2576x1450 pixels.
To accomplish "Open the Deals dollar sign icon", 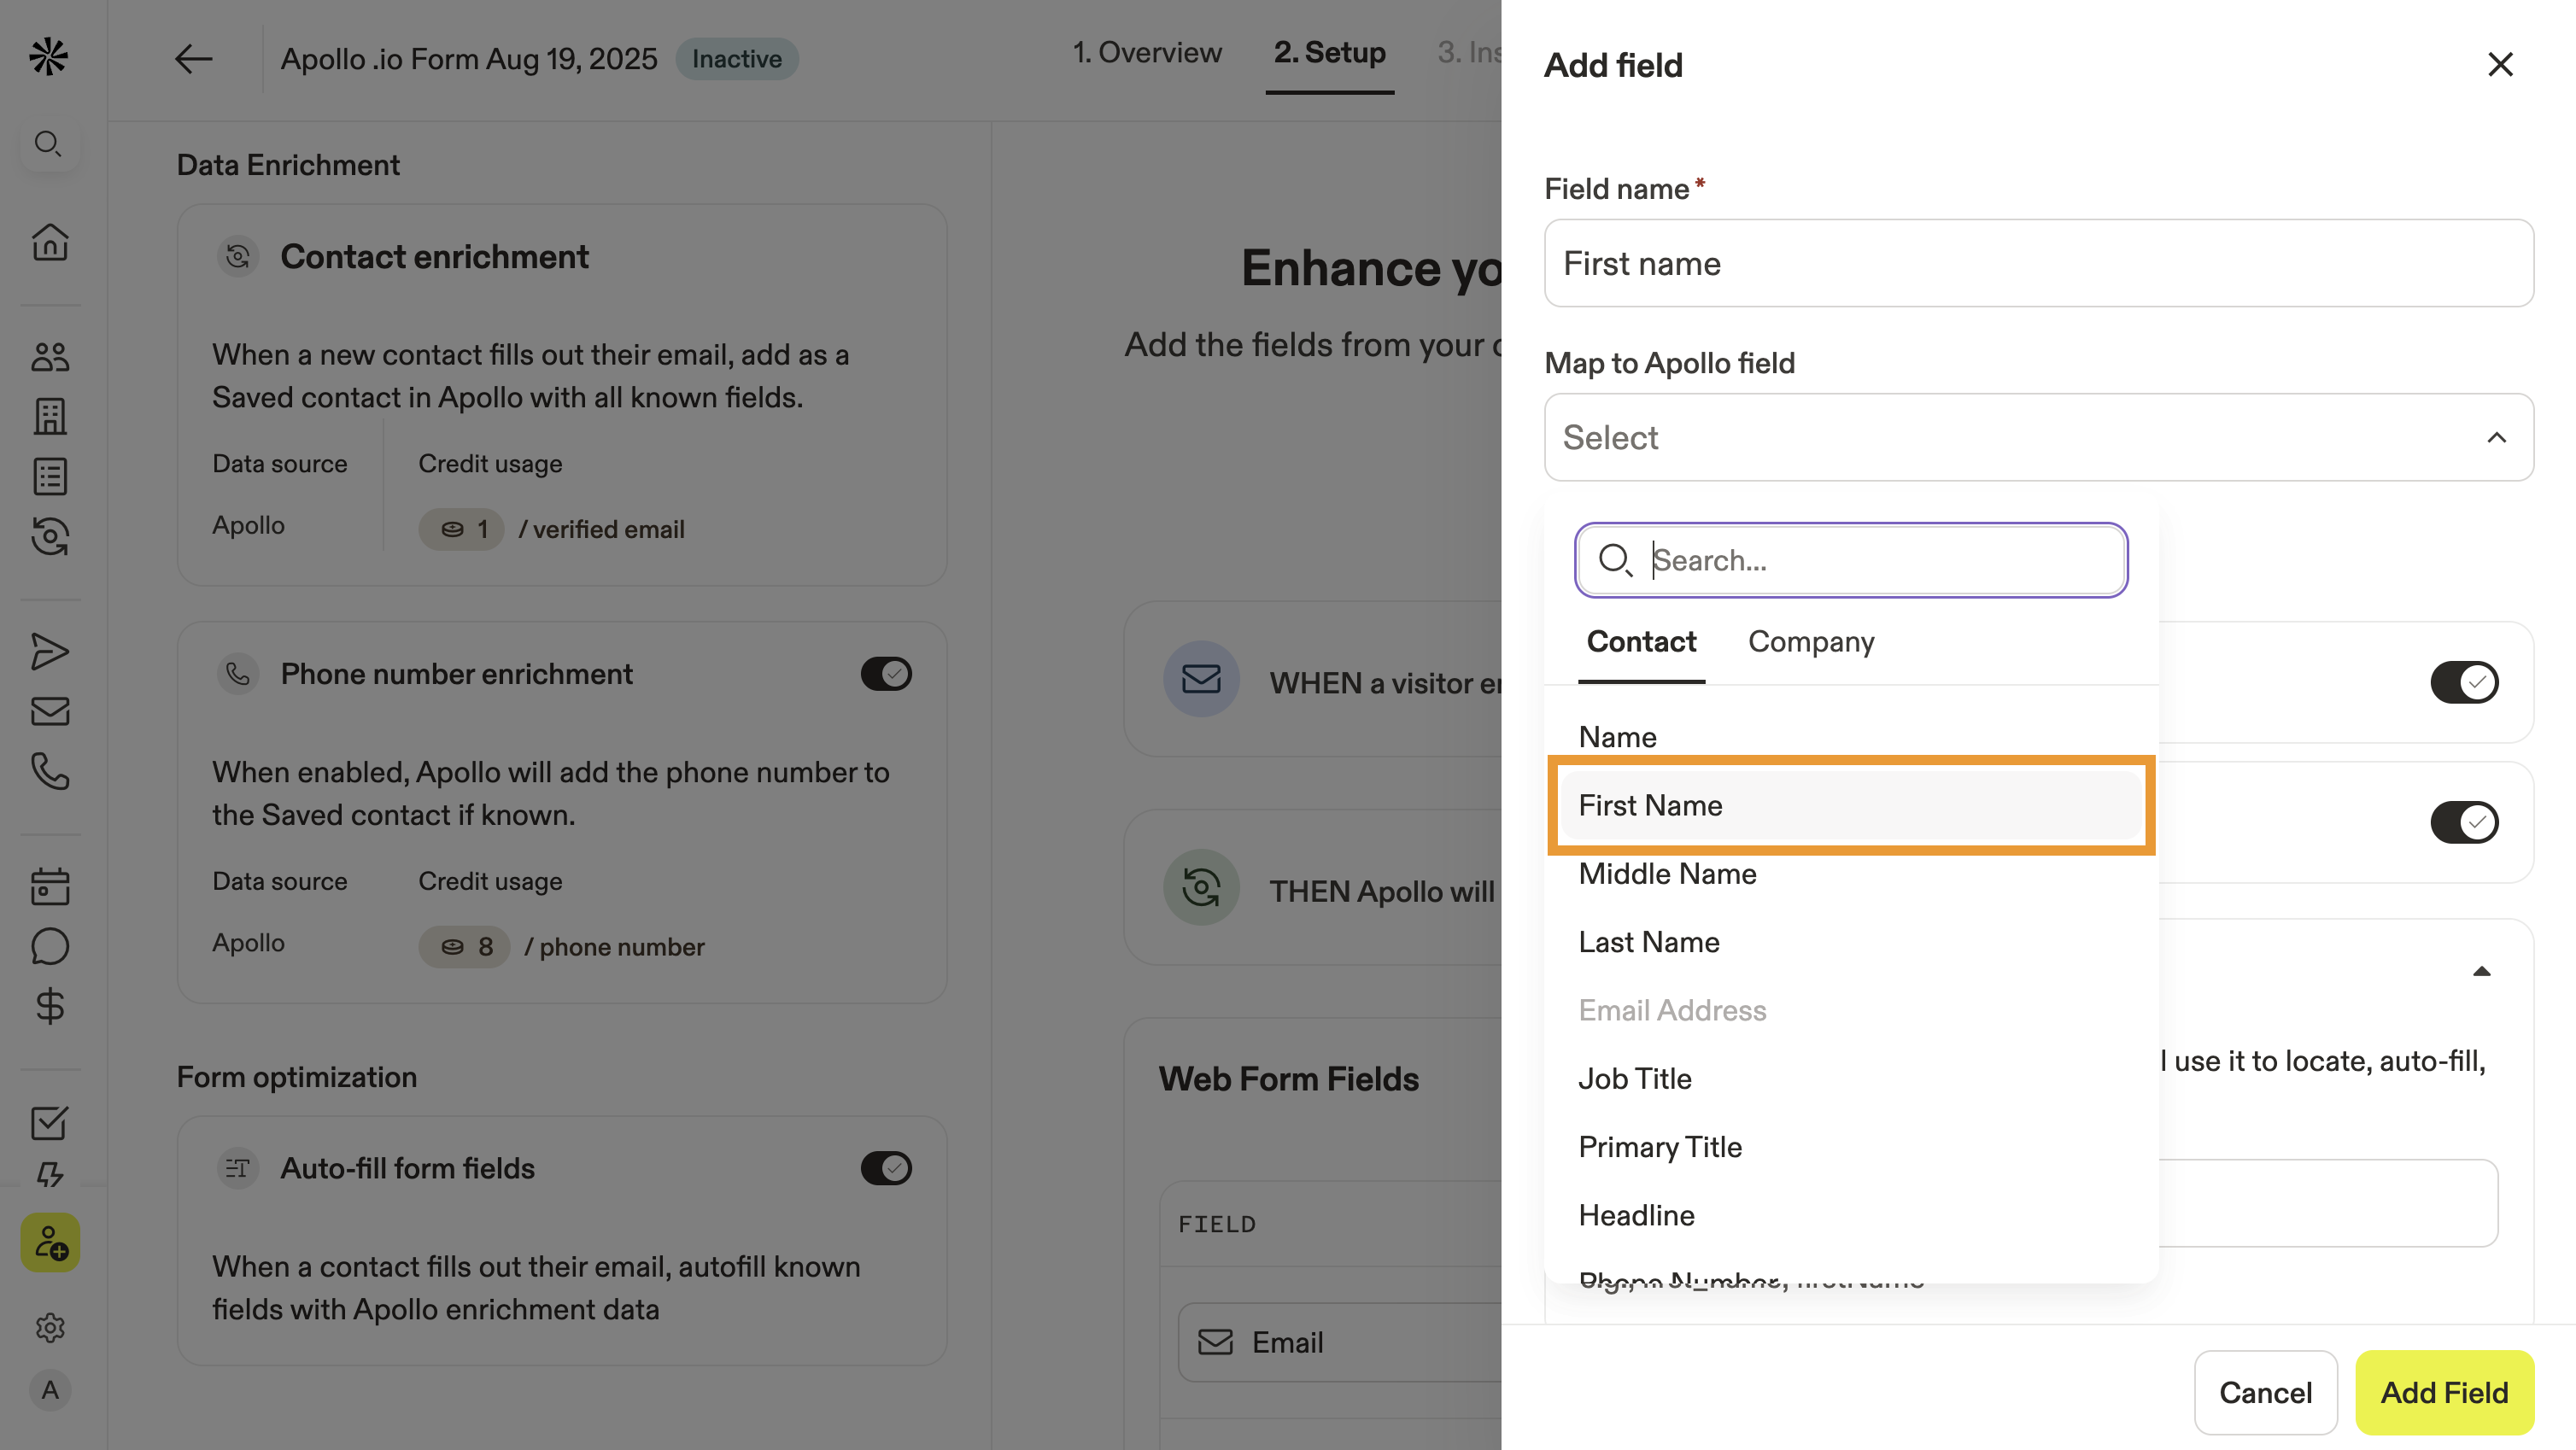I will tap(50, 1006).
